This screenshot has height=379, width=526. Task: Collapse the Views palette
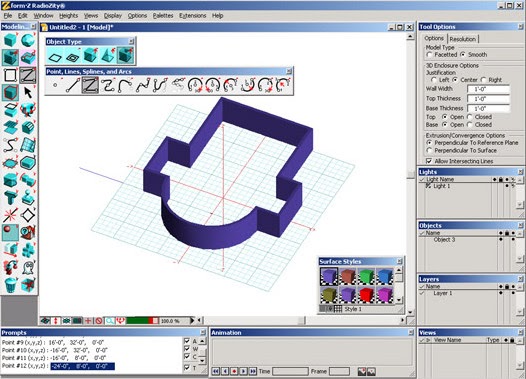coord(520,333)
